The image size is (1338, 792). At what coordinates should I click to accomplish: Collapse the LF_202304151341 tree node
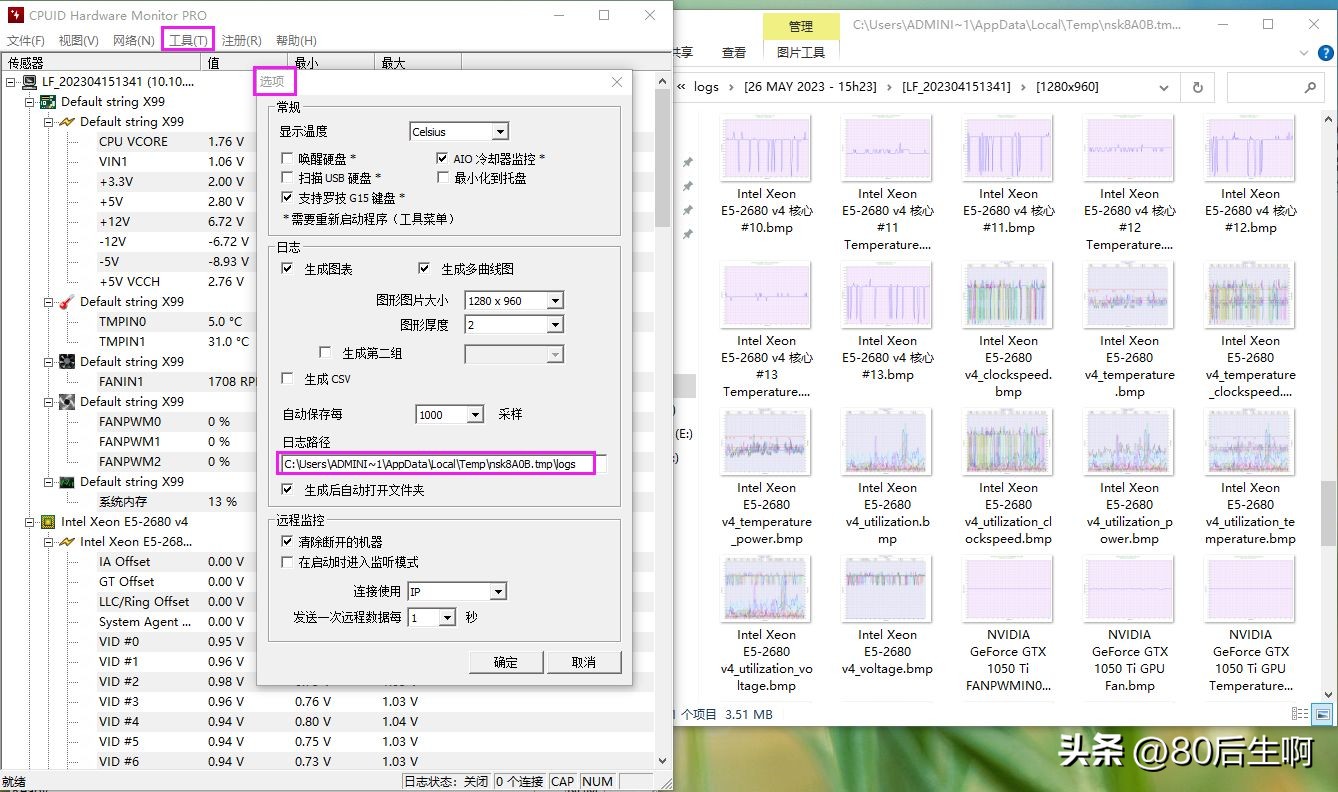pyautogui.click(x=8, y=82)
